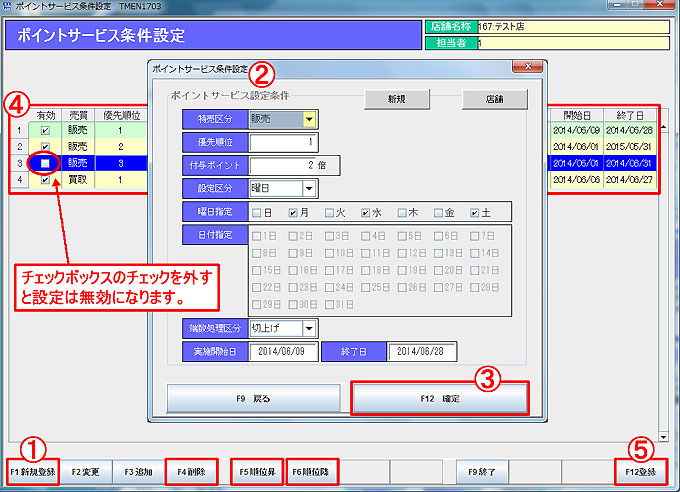
Task: Click the 終了日 column header
Action: 630,115
